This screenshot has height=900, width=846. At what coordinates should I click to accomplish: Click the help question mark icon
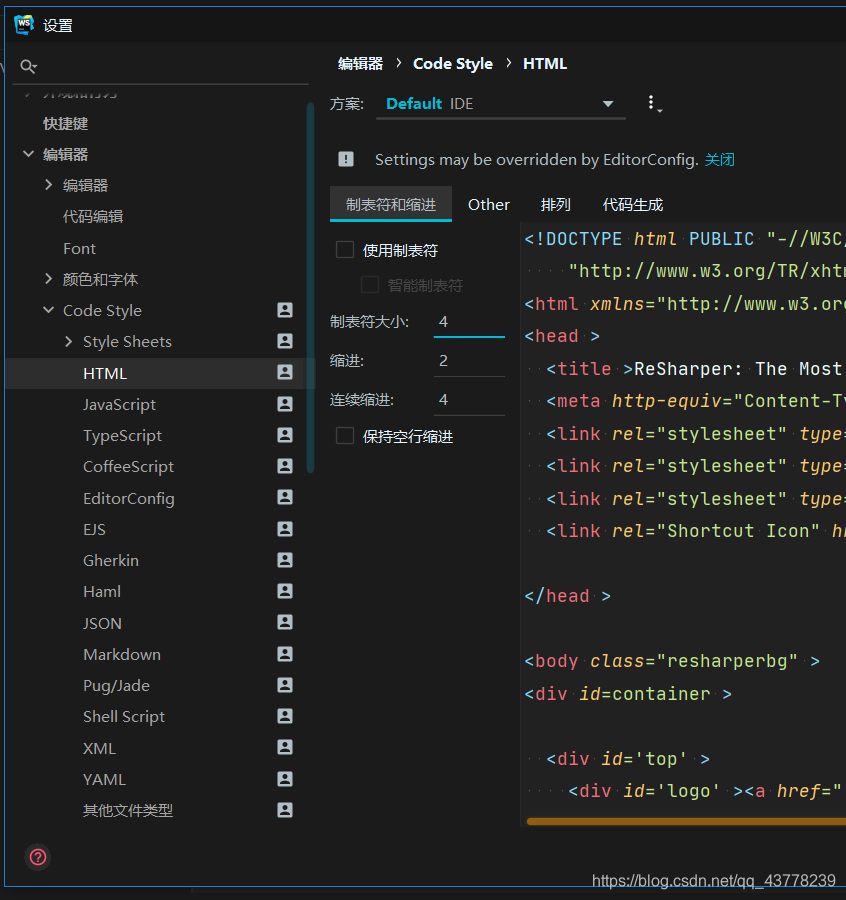(38, 857)
